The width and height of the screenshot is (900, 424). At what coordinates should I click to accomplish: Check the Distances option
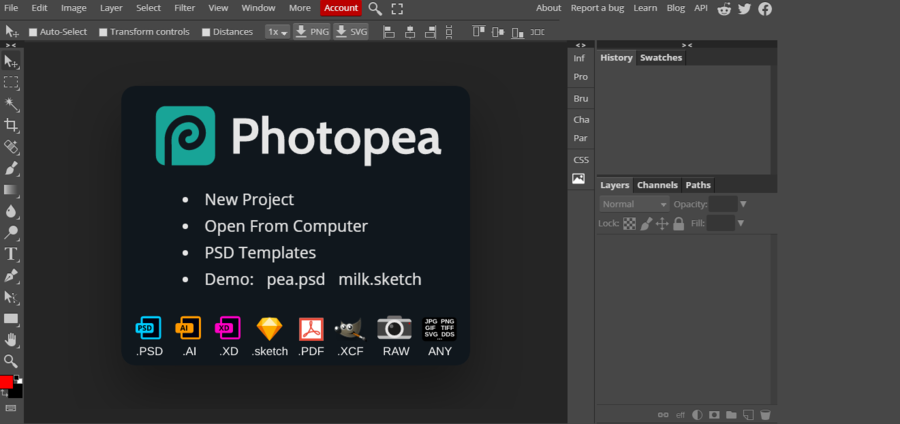(206, 32)
